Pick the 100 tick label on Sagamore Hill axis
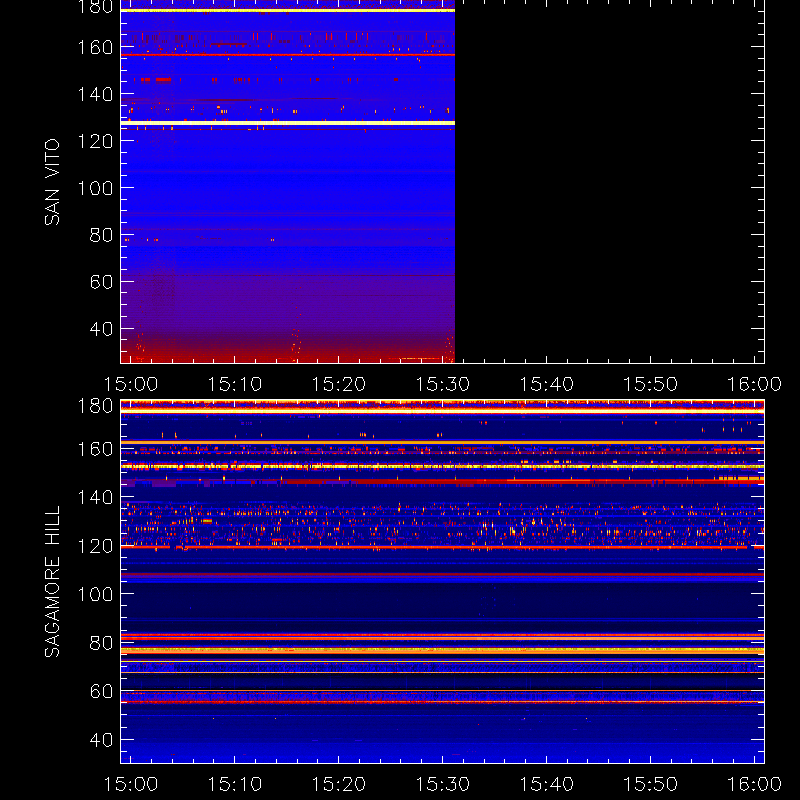800x800 pixels. (x=95, y=594)
